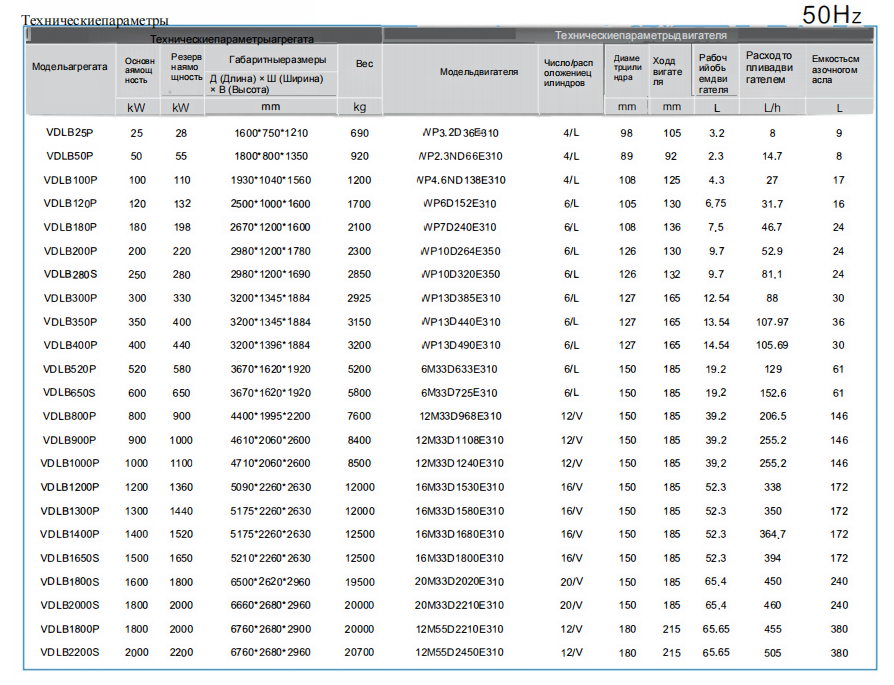
Task: Click engine model '6M33D633E310'
Action: click(x=460, y=369)
